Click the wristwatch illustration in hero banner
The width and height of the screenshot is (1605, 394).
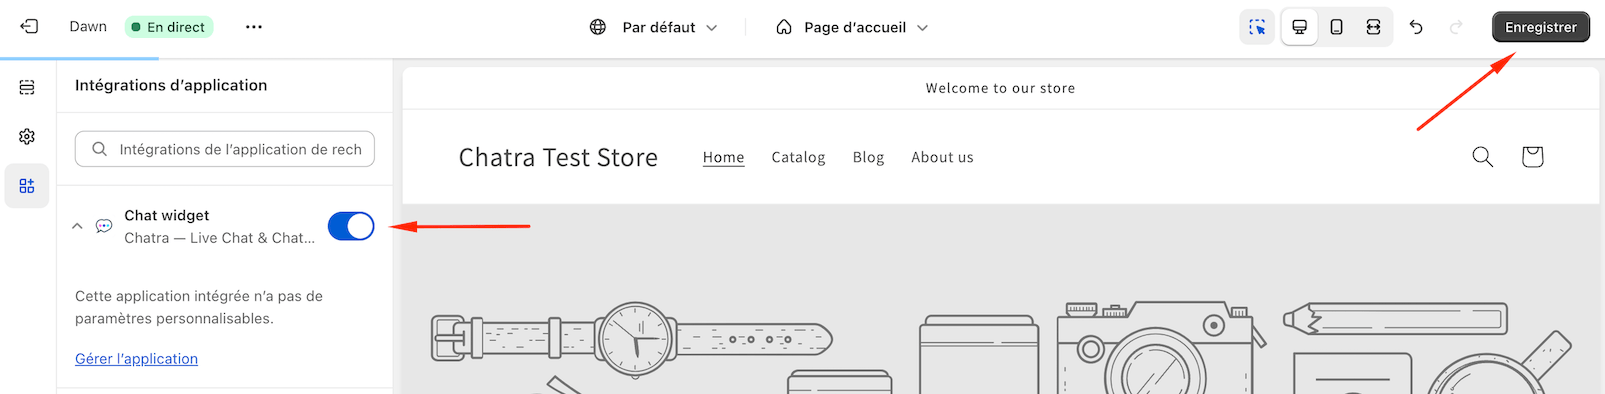coord(632,340)
